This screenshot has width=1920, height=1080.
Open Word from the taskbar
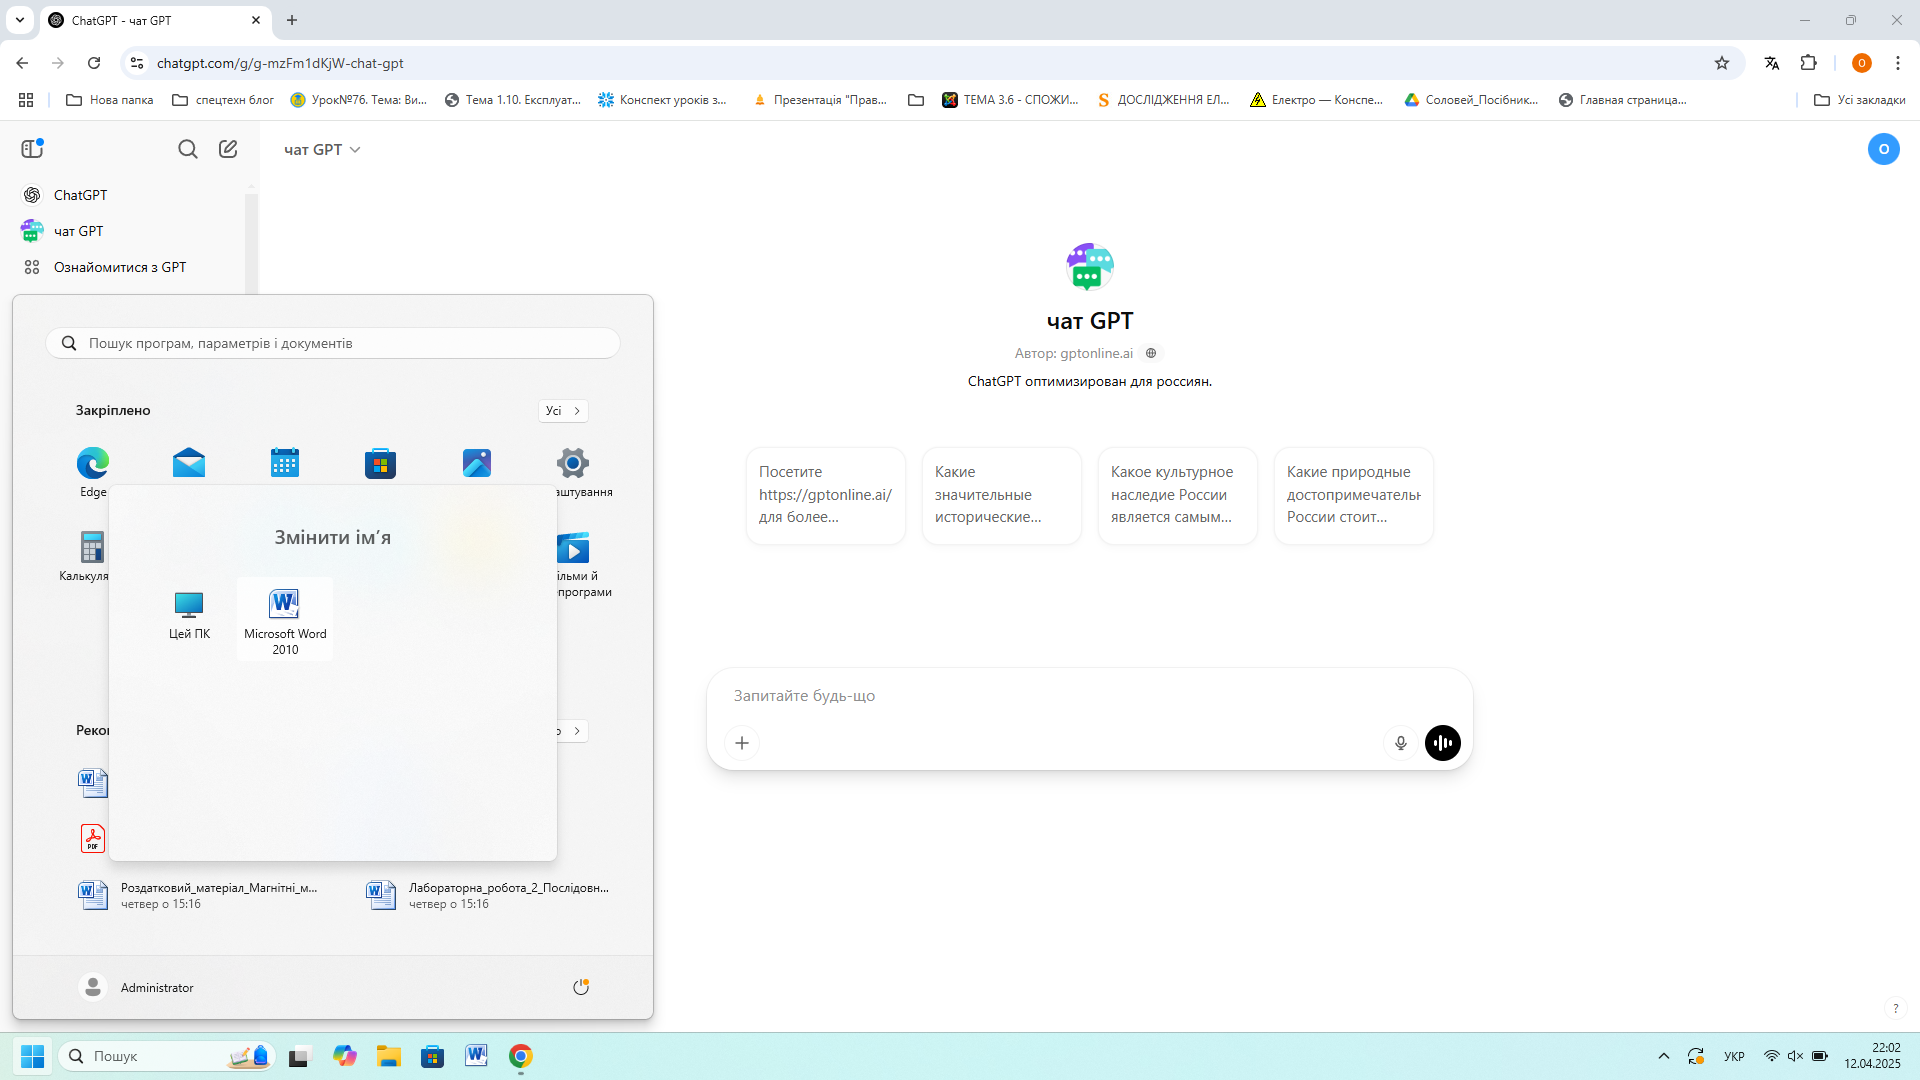point(476,1056)
